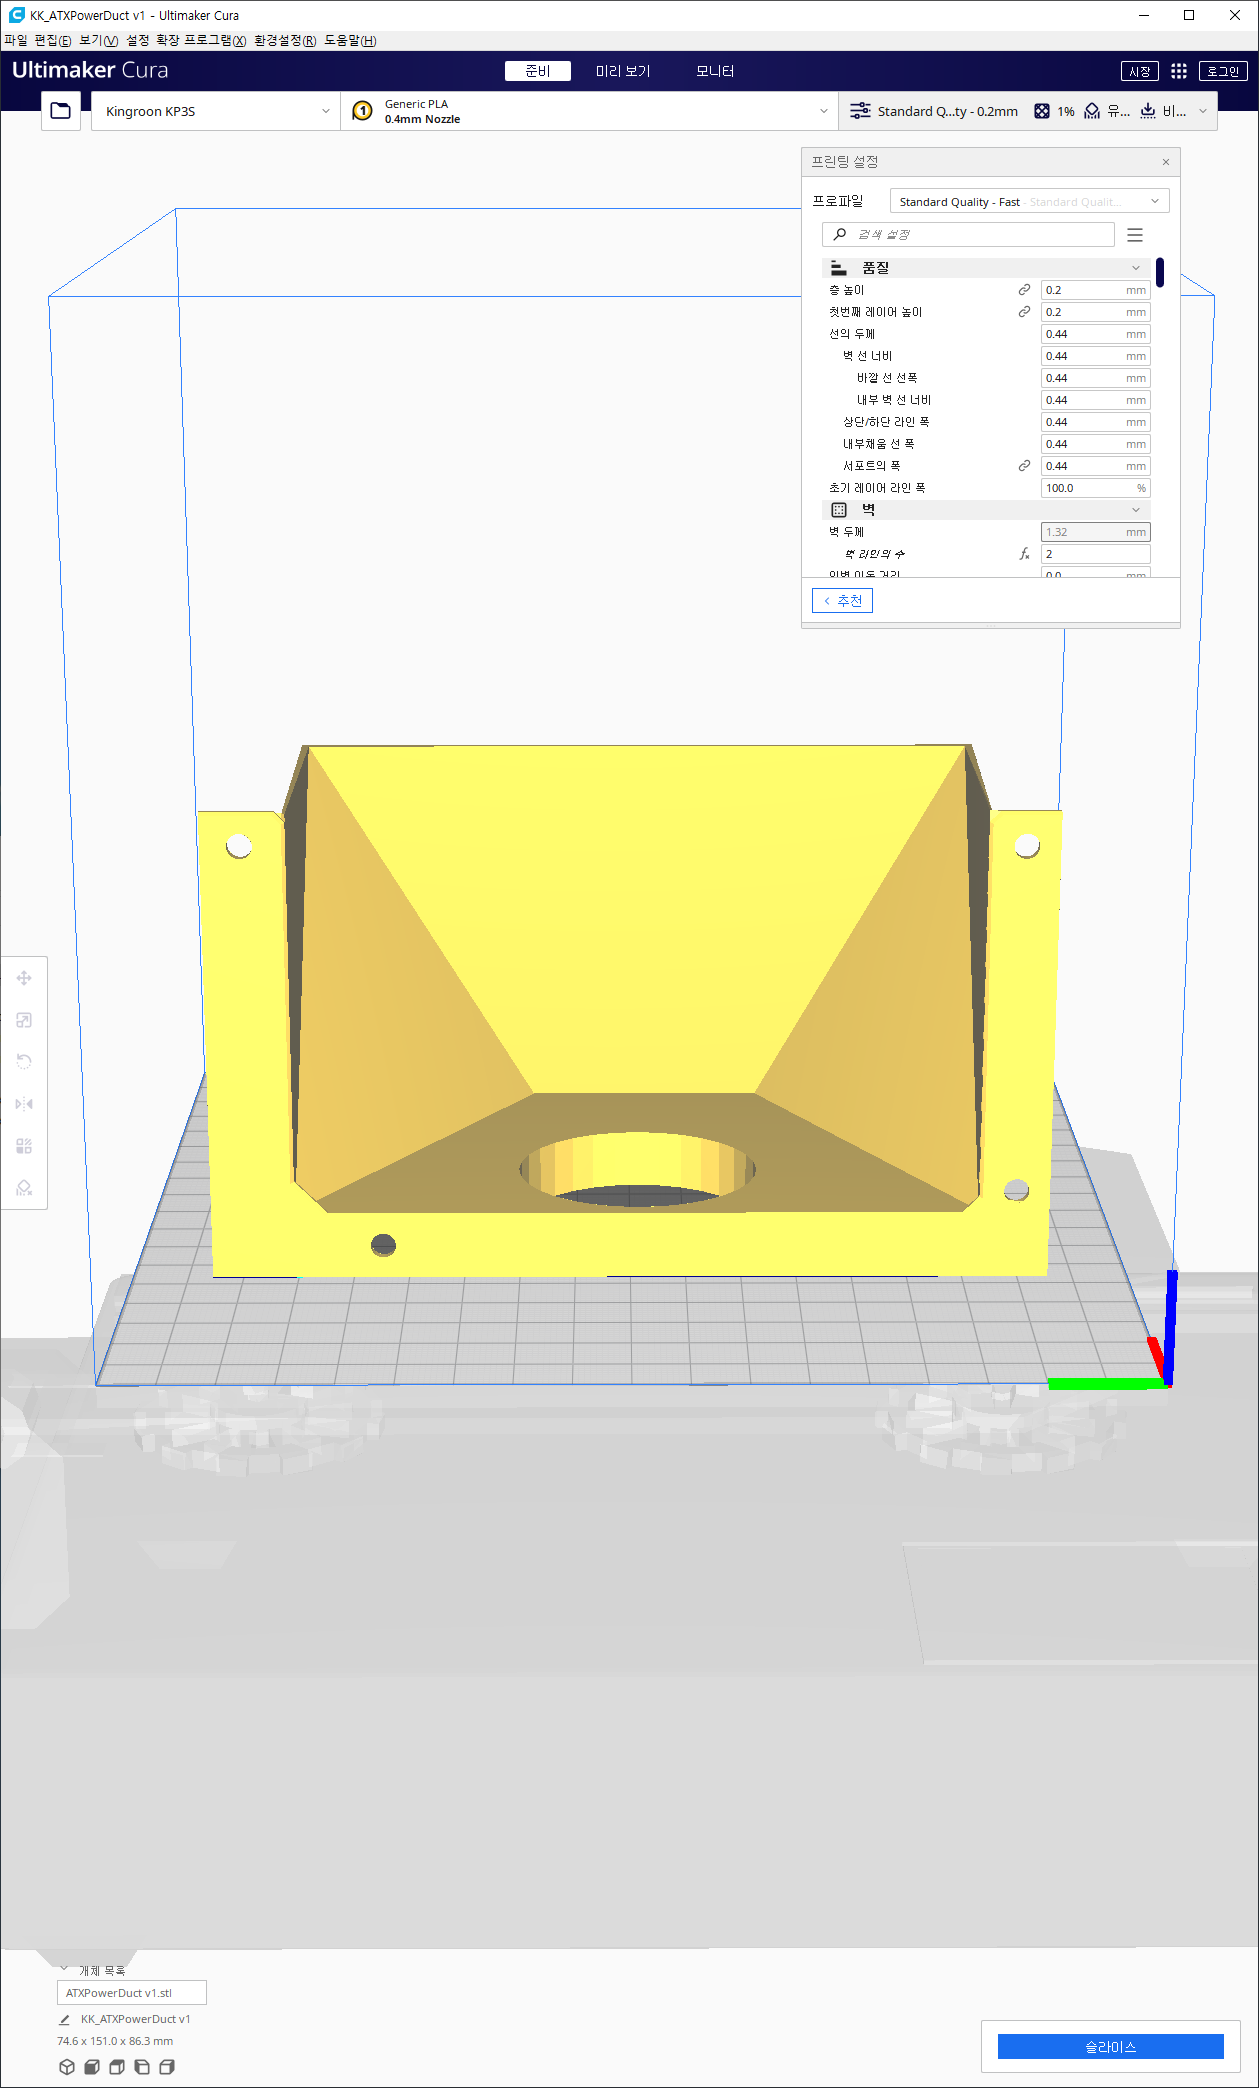
Task: Switch to the 미리 보기 stage tab
Action: [623, 71]
